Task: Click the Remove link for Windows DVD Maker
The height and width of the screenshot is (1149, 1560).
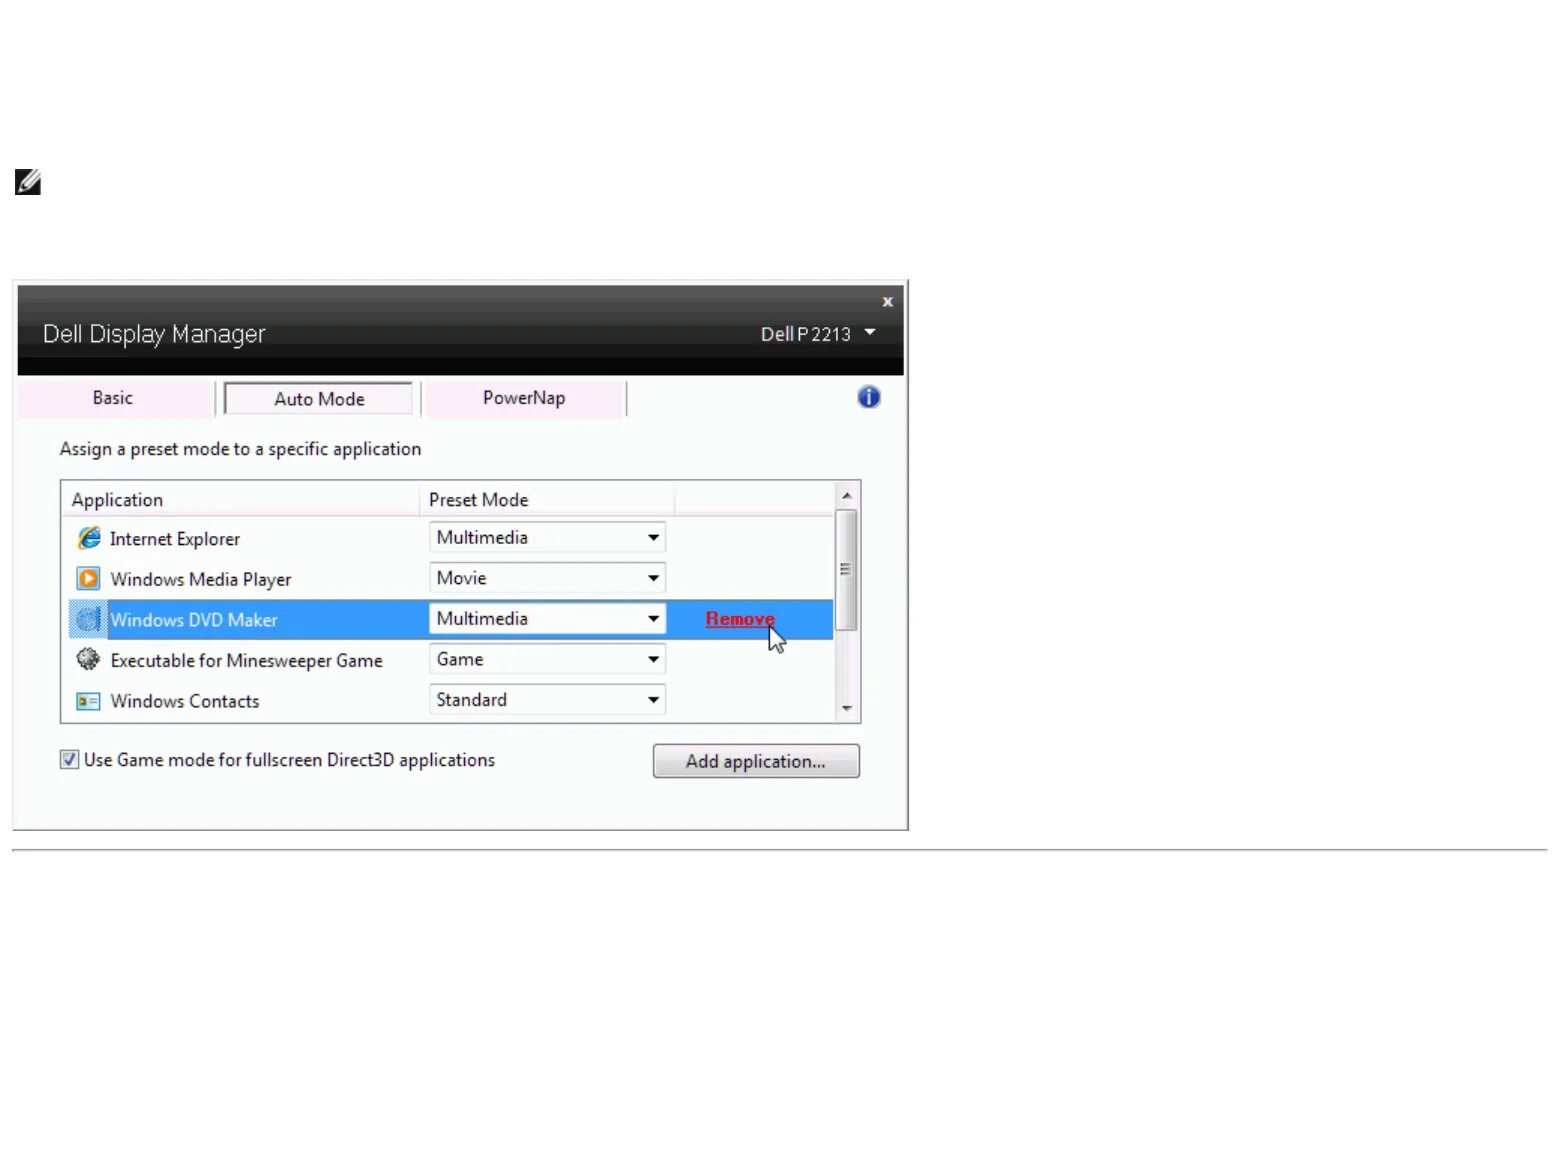Action: pos(740,619)
